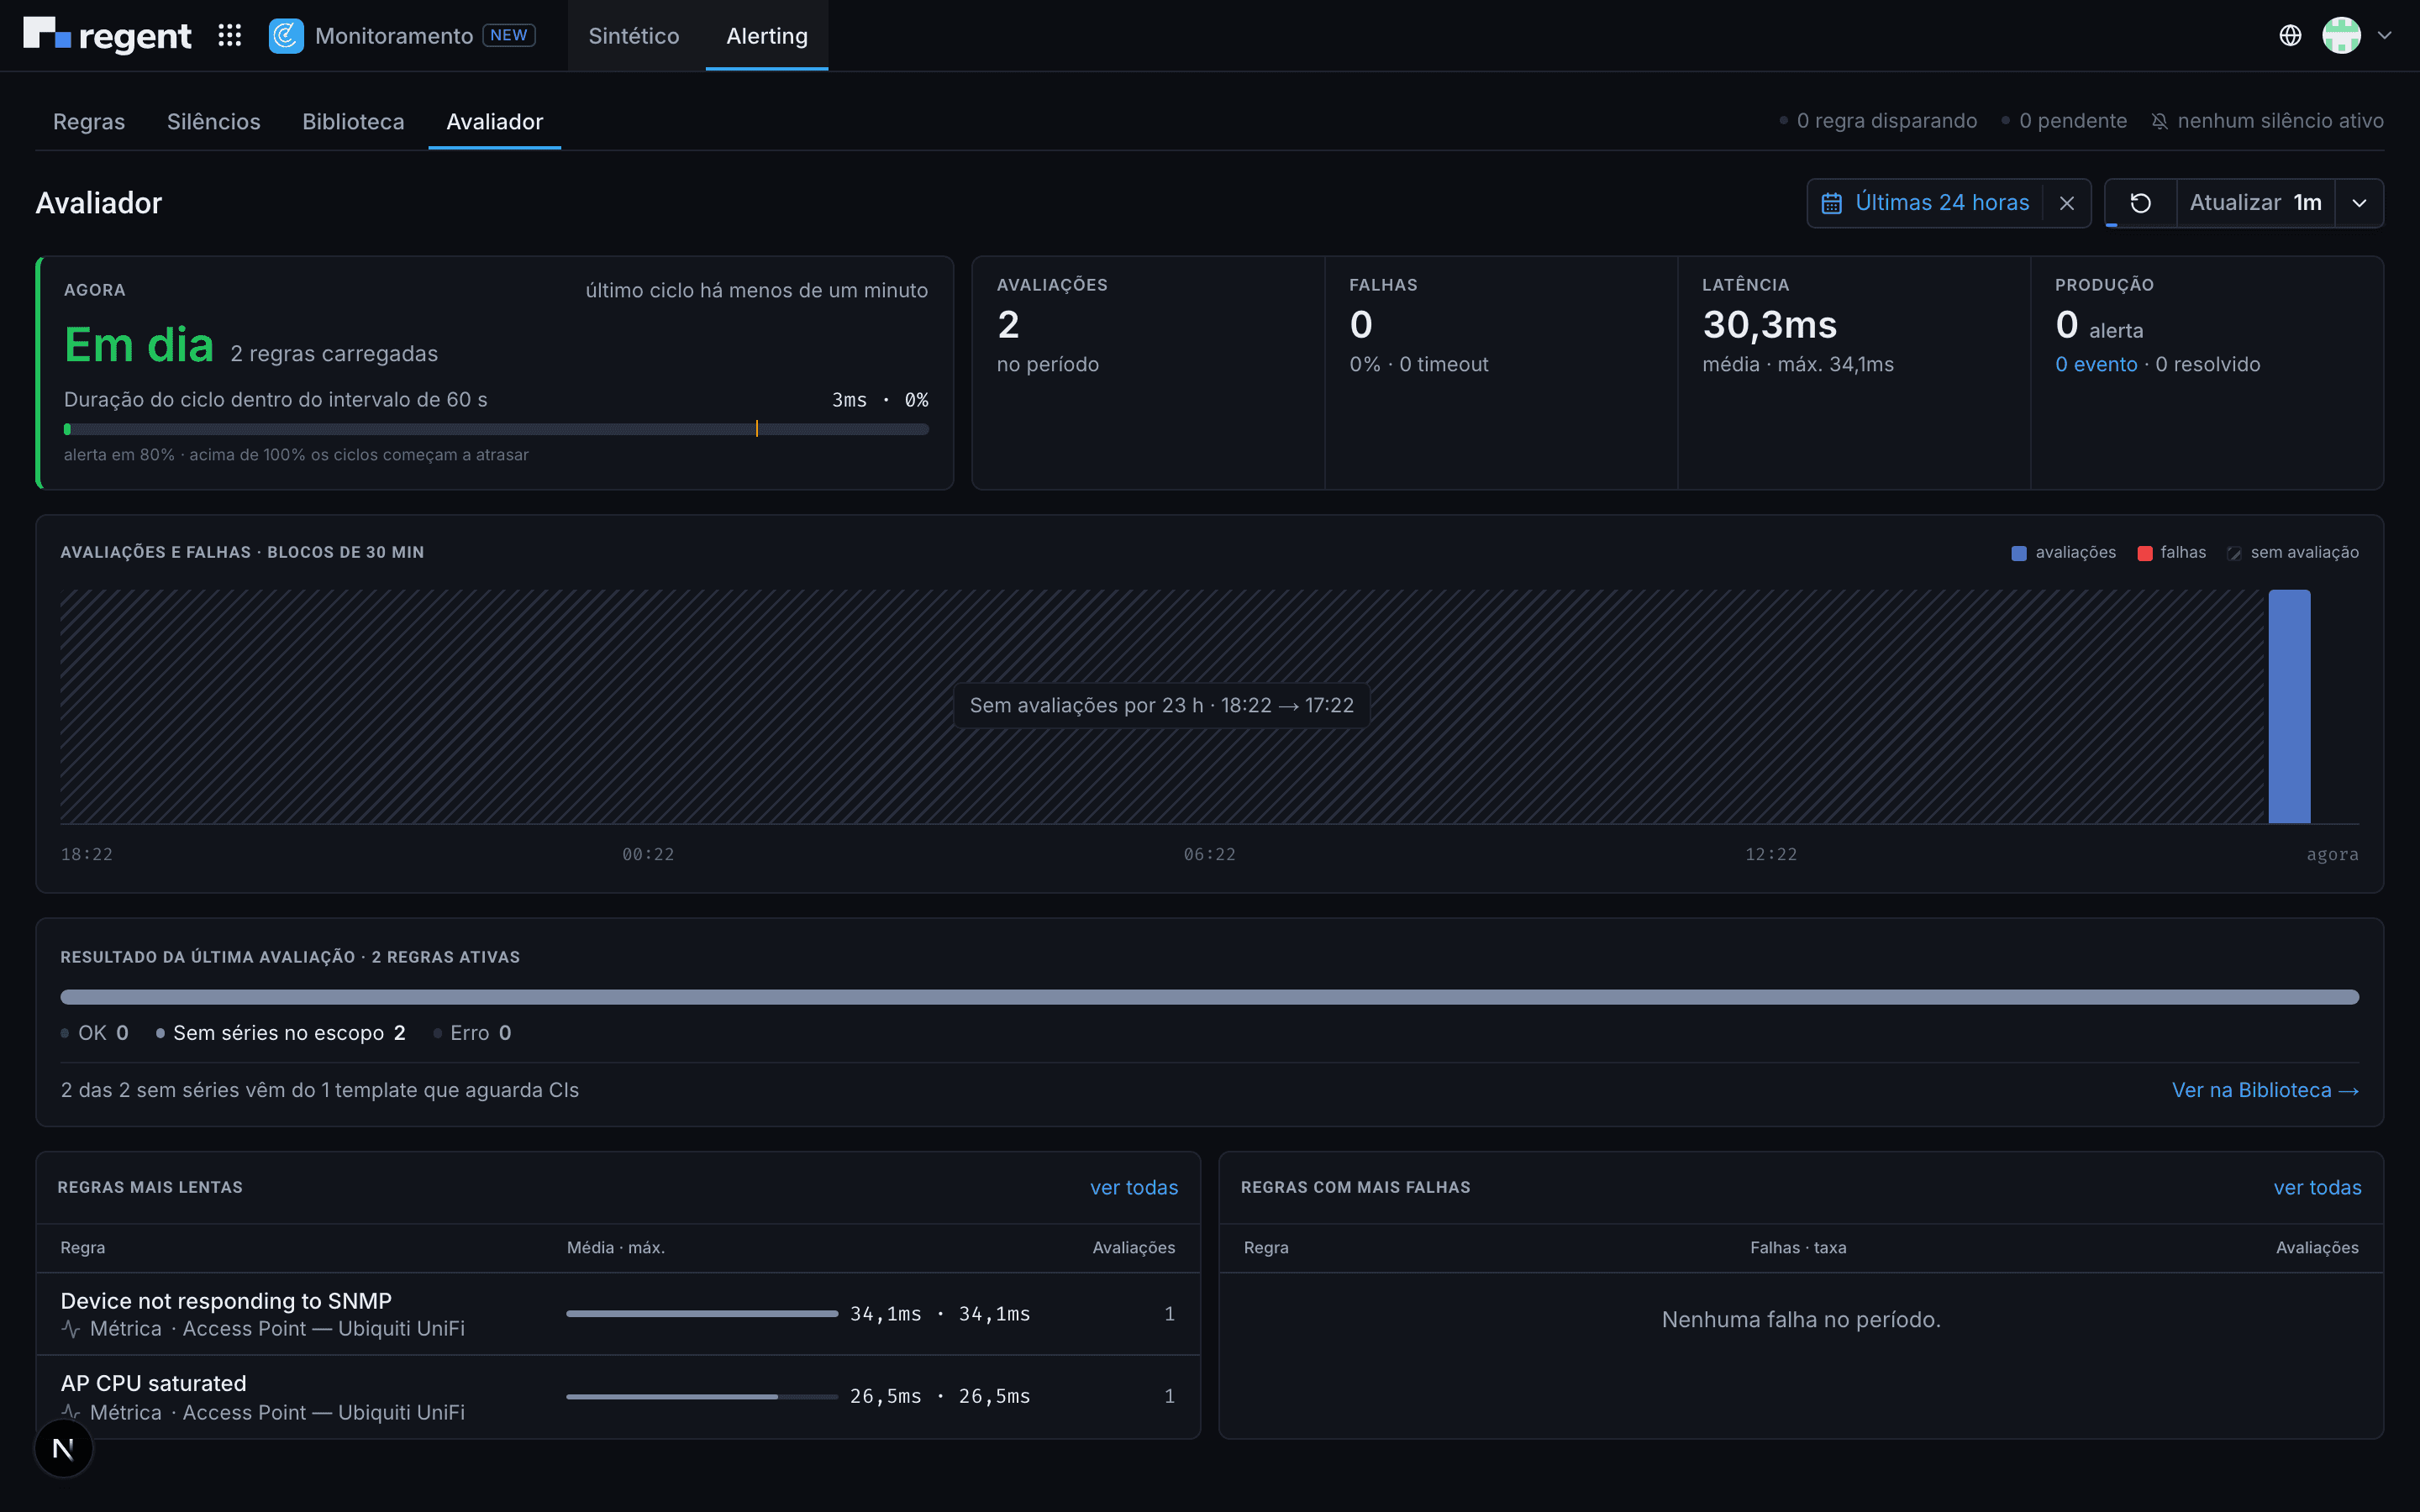Toggle falhas legend swatch
This screenshot has height=1512, width=2420.
(x=2144, y=553)
